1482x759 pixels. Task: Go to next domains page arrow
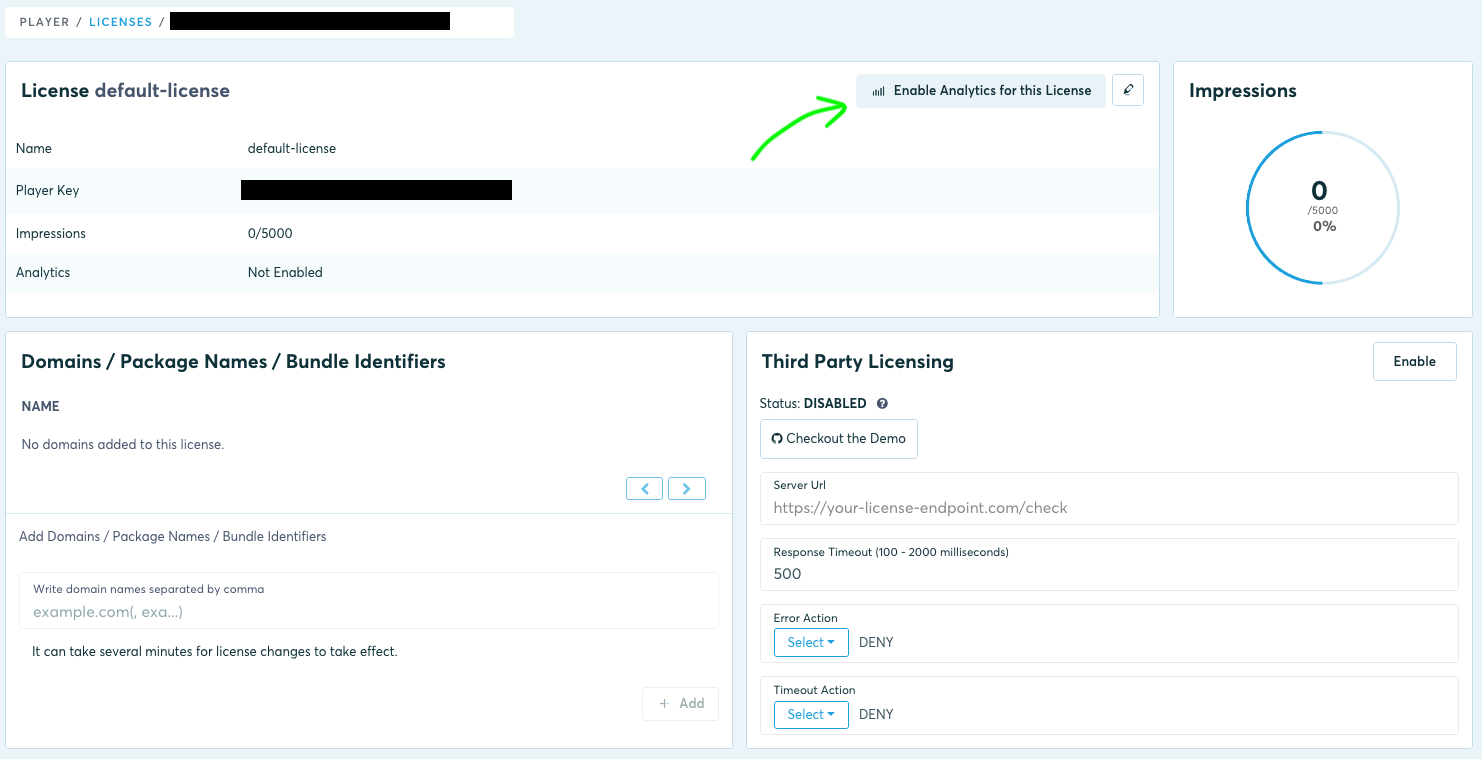(687, 488)
